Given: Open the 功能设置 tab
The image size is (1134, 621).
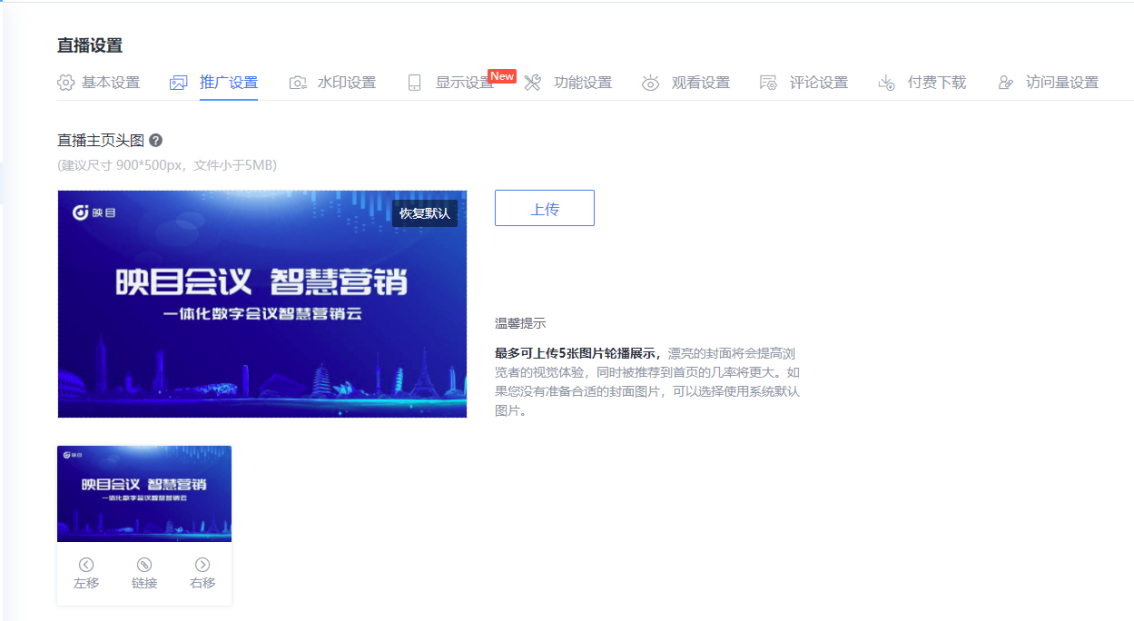Looking at the screenshot, I should (x=583, y=82).
